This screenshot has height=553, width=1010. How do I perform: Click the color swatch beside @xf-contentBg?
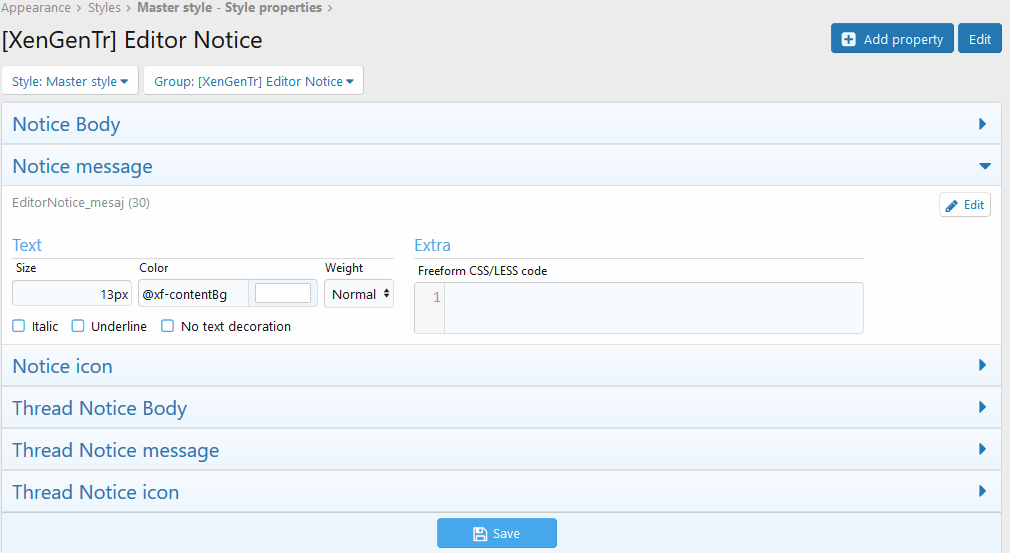click(x=283, y=293)
